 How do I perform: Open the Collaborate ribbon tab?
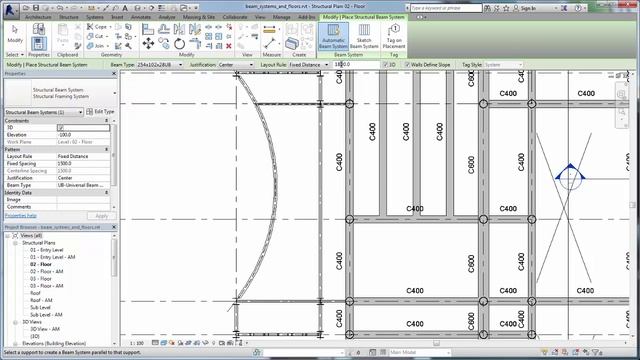tap(235, 17)
